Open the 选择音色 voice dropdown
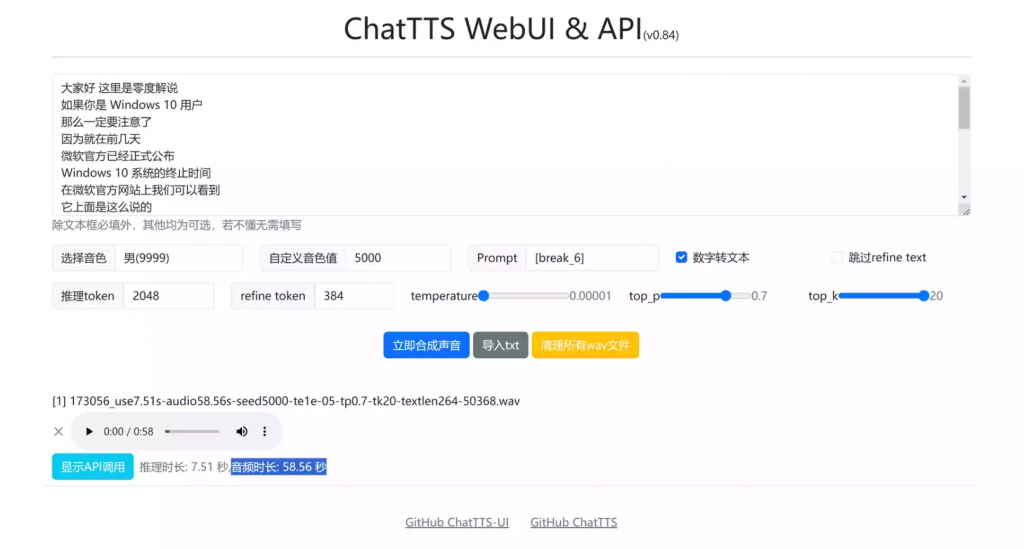 178,257
